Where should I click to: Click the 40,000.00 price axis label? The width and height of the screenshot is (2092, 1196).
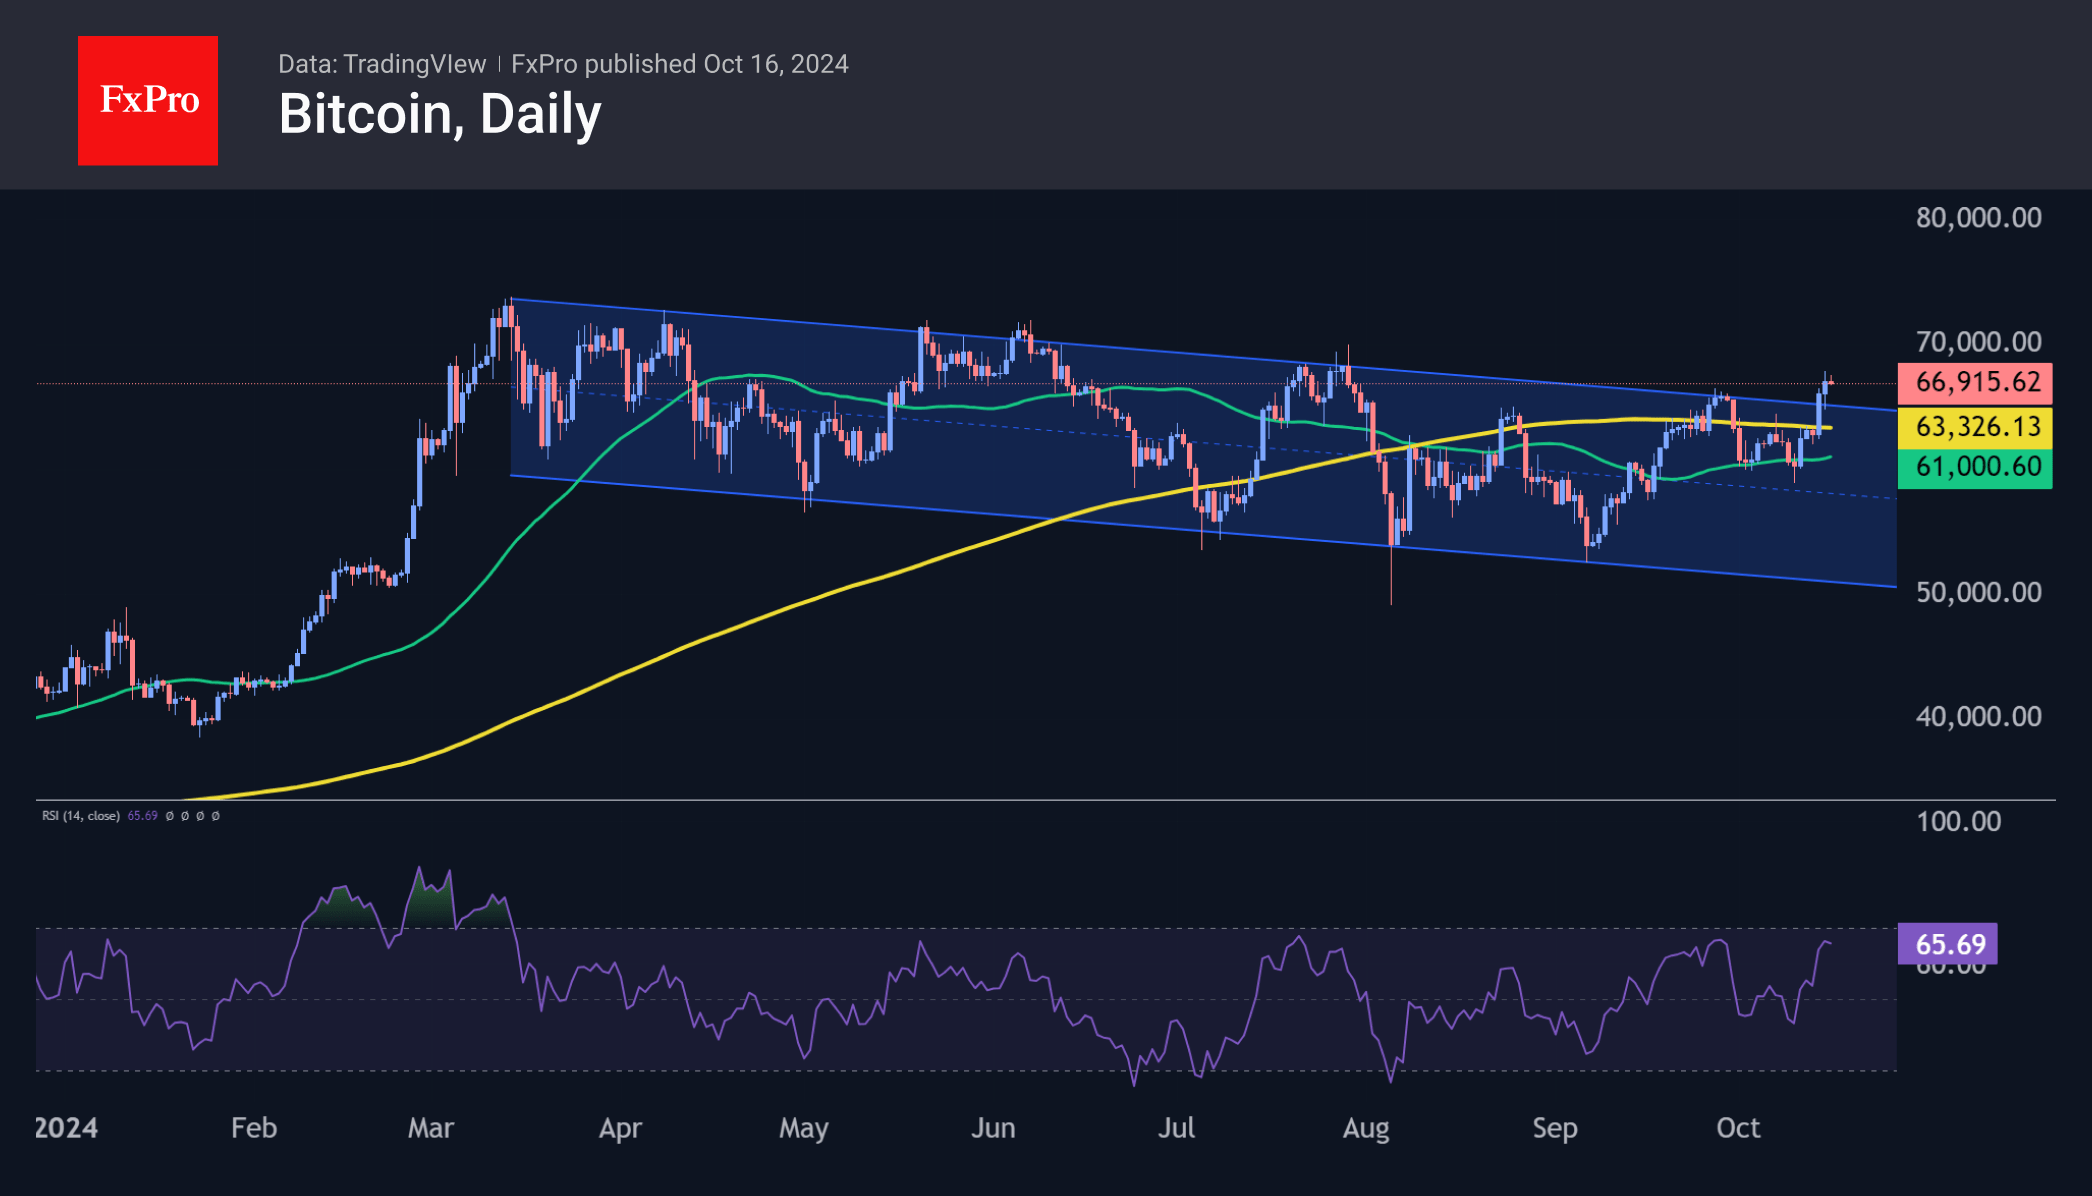point(1978,716)
